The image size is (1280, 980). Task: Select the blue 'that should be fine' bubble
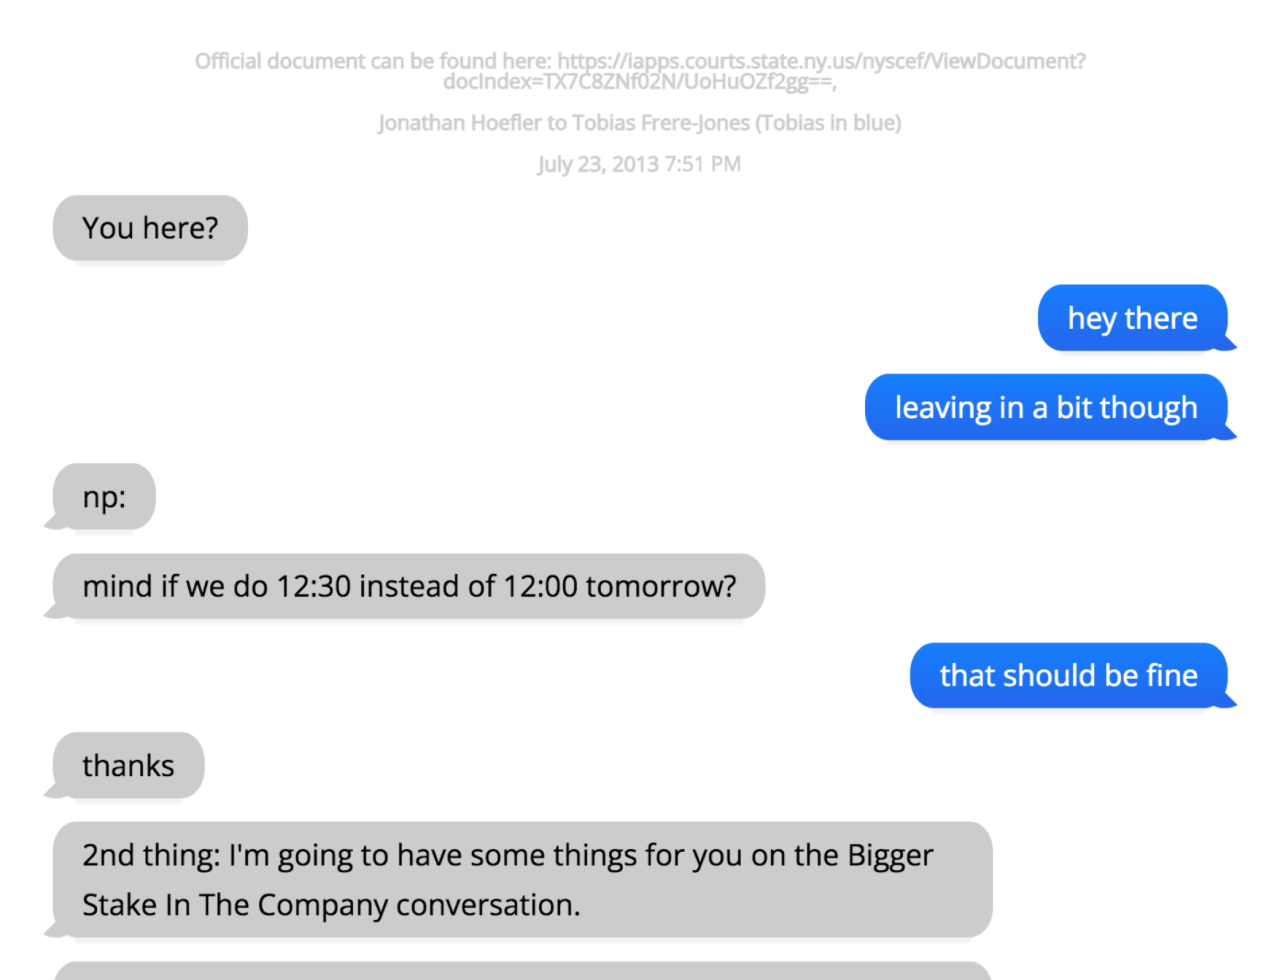(1068, 676)
